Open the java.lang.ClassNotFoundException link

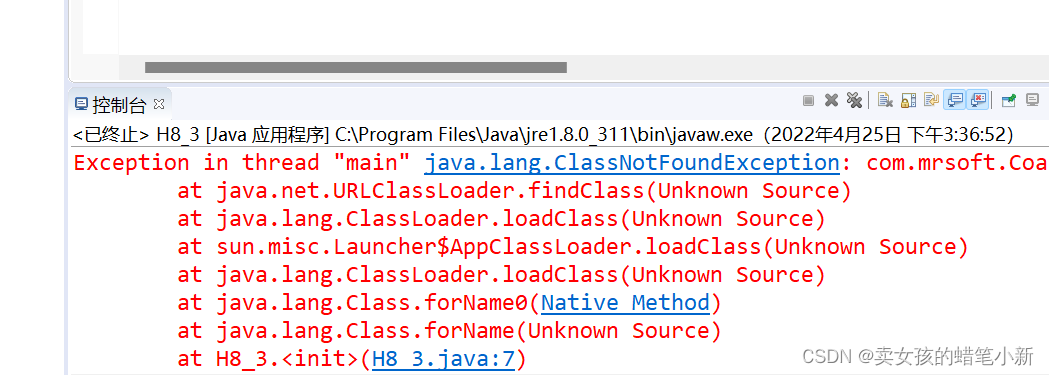[x=632, y=162]
